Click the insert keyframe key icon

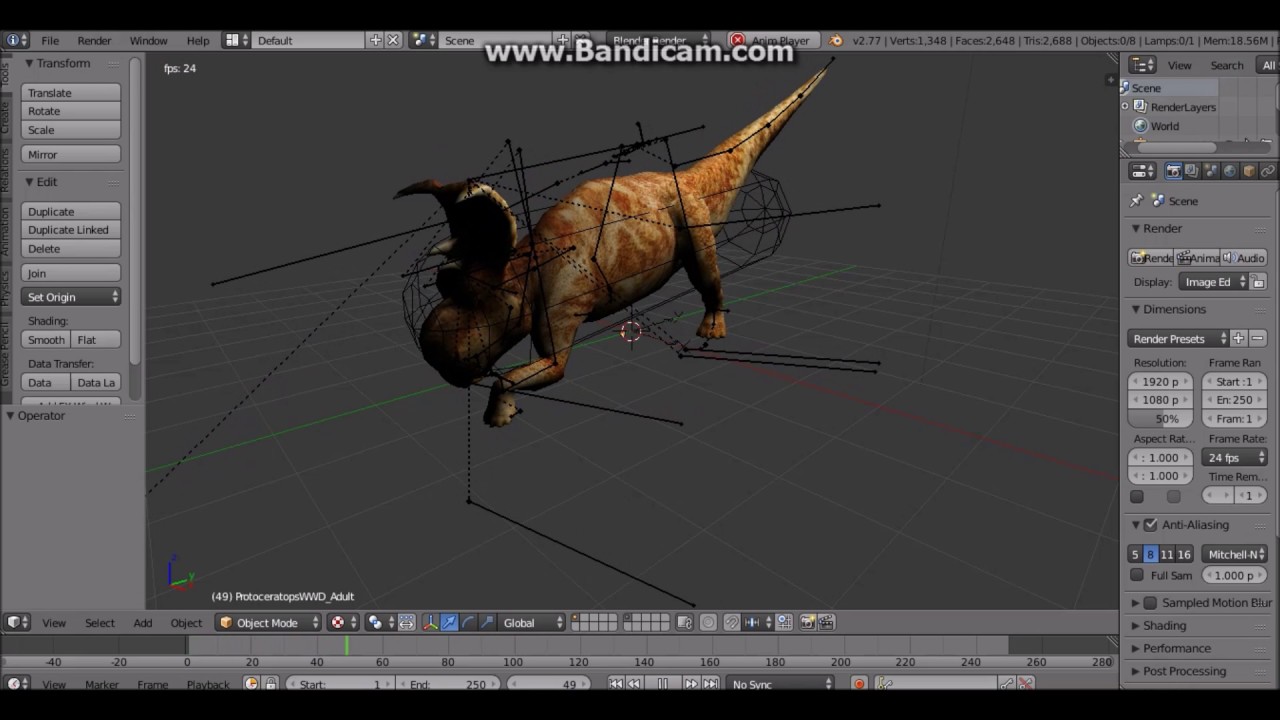[x=1007, y=684]
